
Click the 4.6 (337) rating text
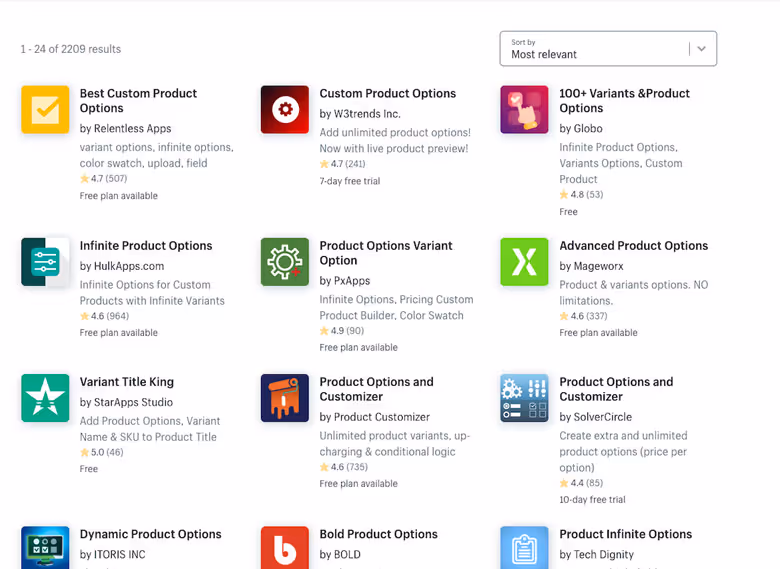tap(584, 316)
